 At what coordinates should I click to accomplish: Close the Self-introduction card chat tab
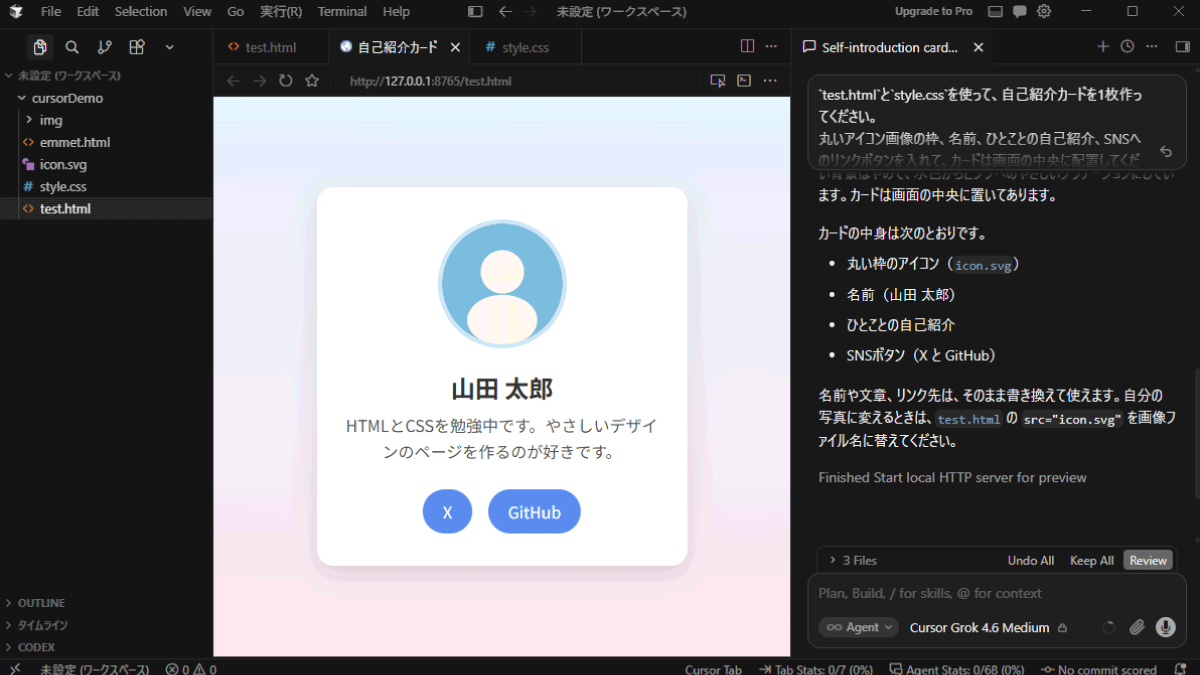[x=978, y=47]
